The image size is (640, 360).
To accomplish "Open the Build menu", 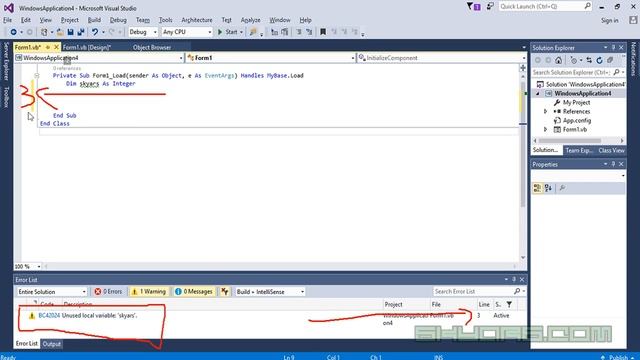I will (94, 20).
